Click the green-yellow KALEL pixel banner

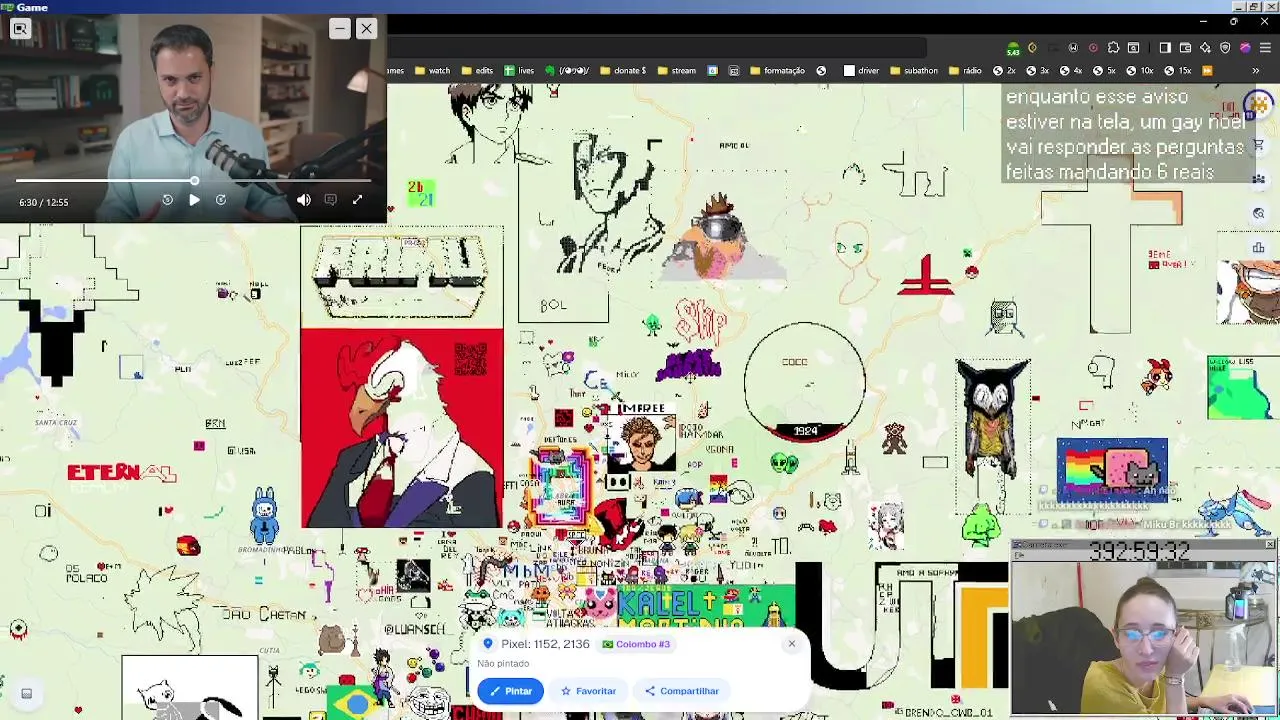coord(706,606)
